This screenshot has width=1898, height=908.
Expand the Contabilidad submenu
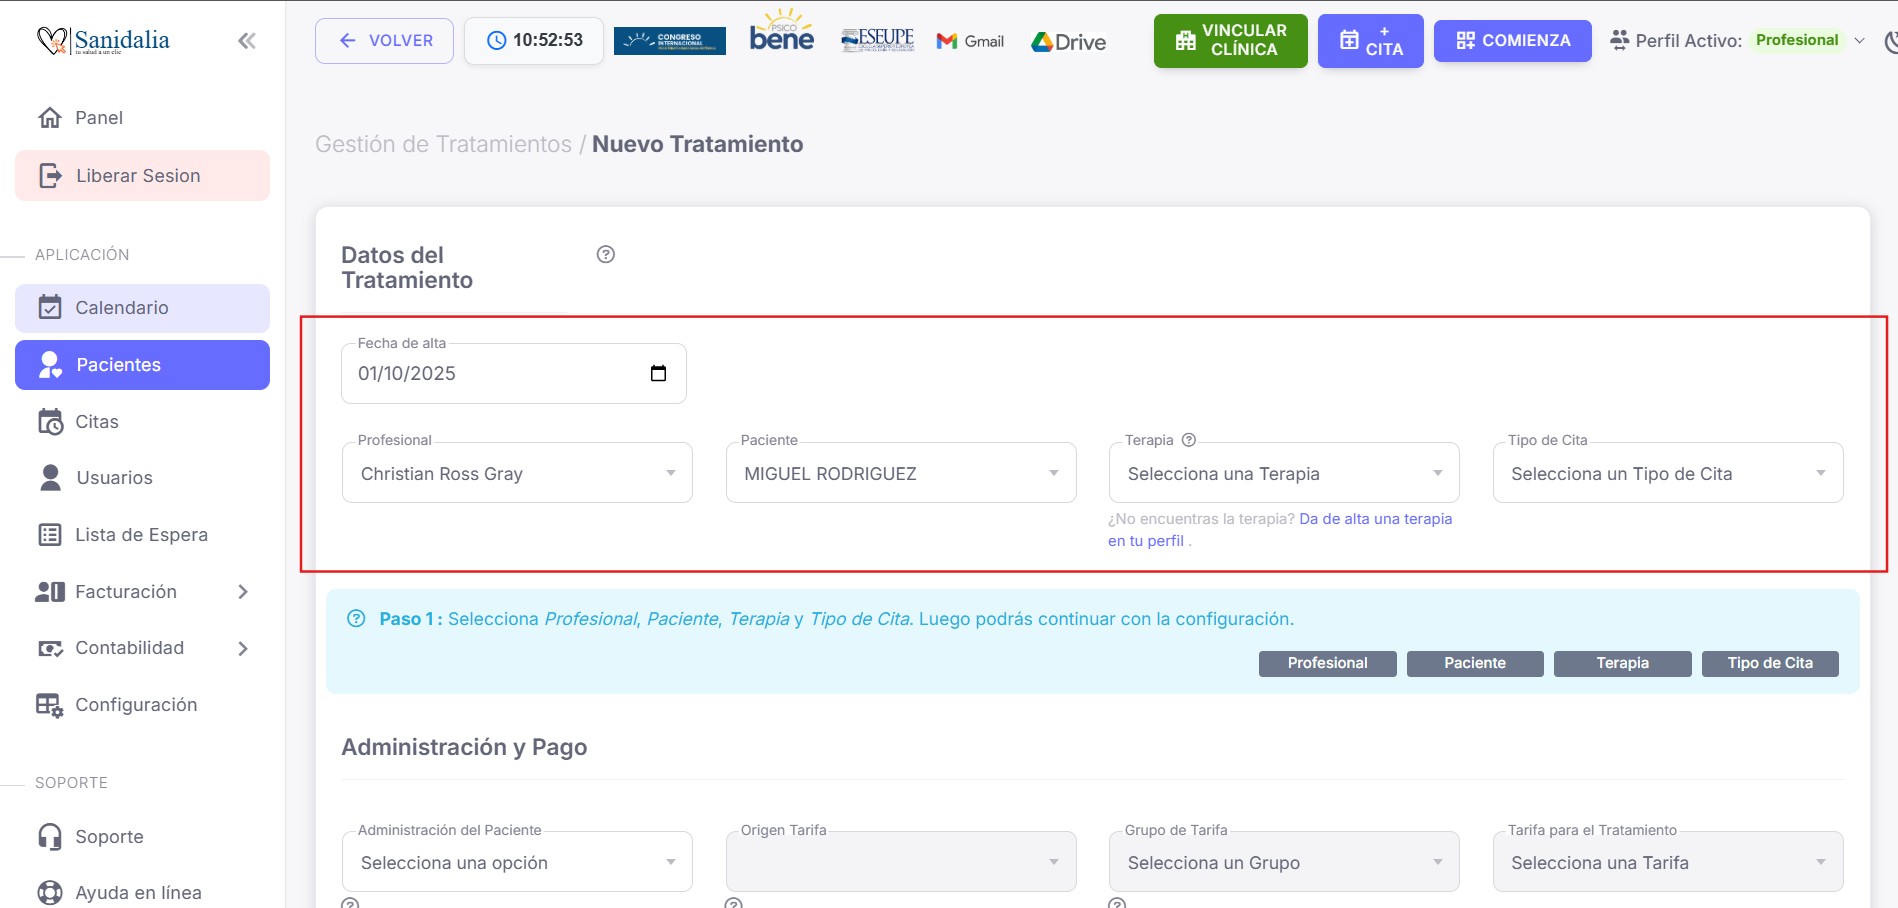tap(242, 648)
